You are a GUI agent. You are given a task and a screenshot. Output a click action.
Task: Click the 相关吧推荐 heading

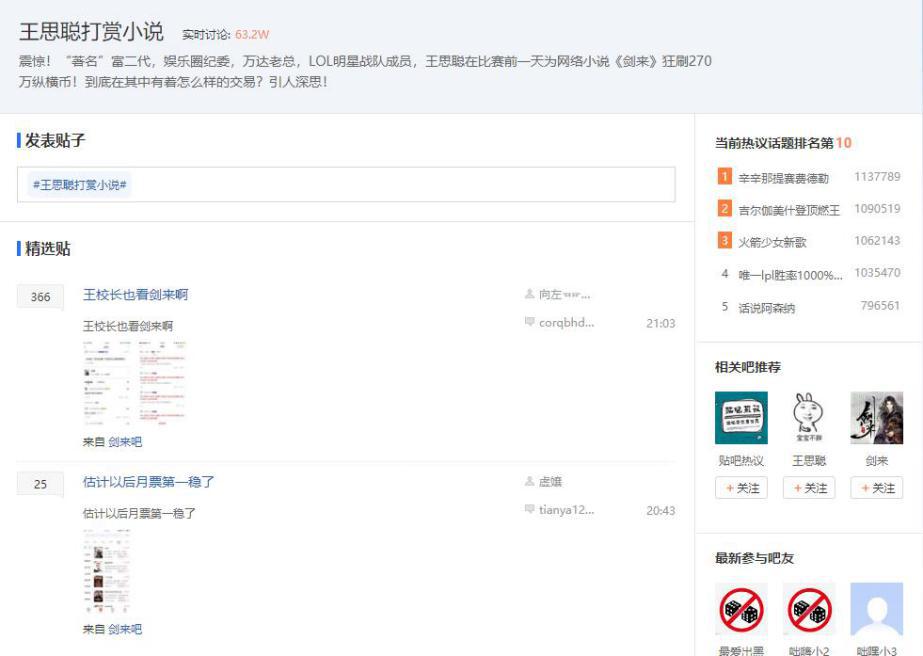coord(748,367)
